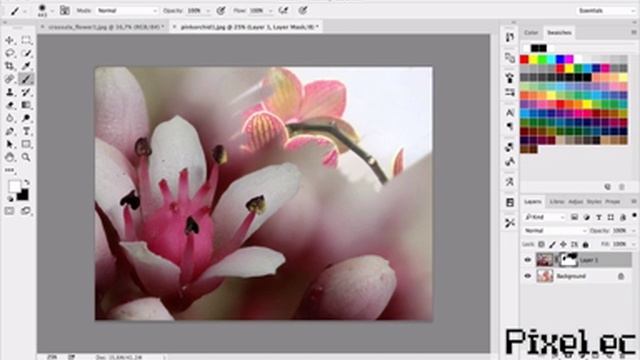Viewport: 640px width, 360px height.
Task: Open layer blending mode dropdown
Action: point(555,231)
